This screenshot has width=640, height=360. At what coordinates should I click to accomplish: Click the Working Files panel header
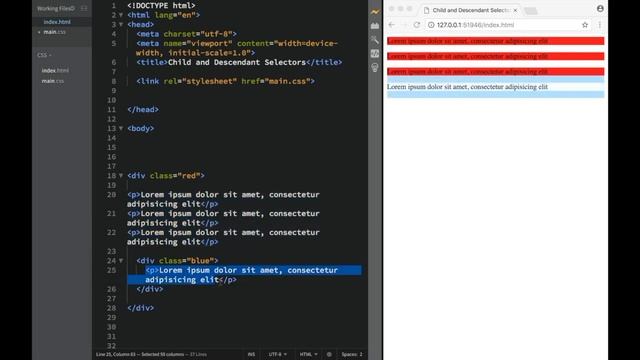[x=56, y=8]
